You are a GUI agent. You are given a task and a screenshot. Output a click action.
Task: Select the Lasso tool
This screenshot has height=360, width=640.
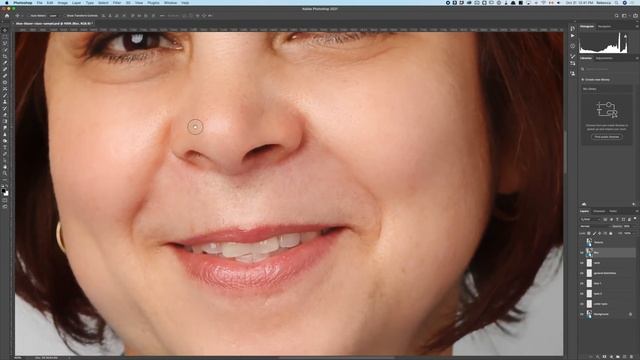click(5, 43)
